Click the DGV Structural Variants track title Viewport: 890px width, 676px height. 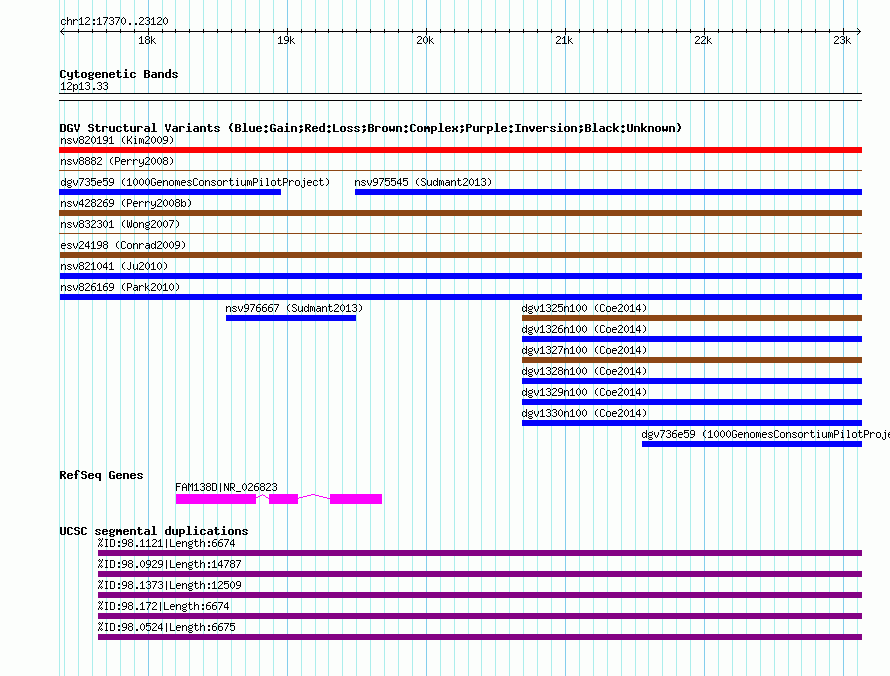370,128
